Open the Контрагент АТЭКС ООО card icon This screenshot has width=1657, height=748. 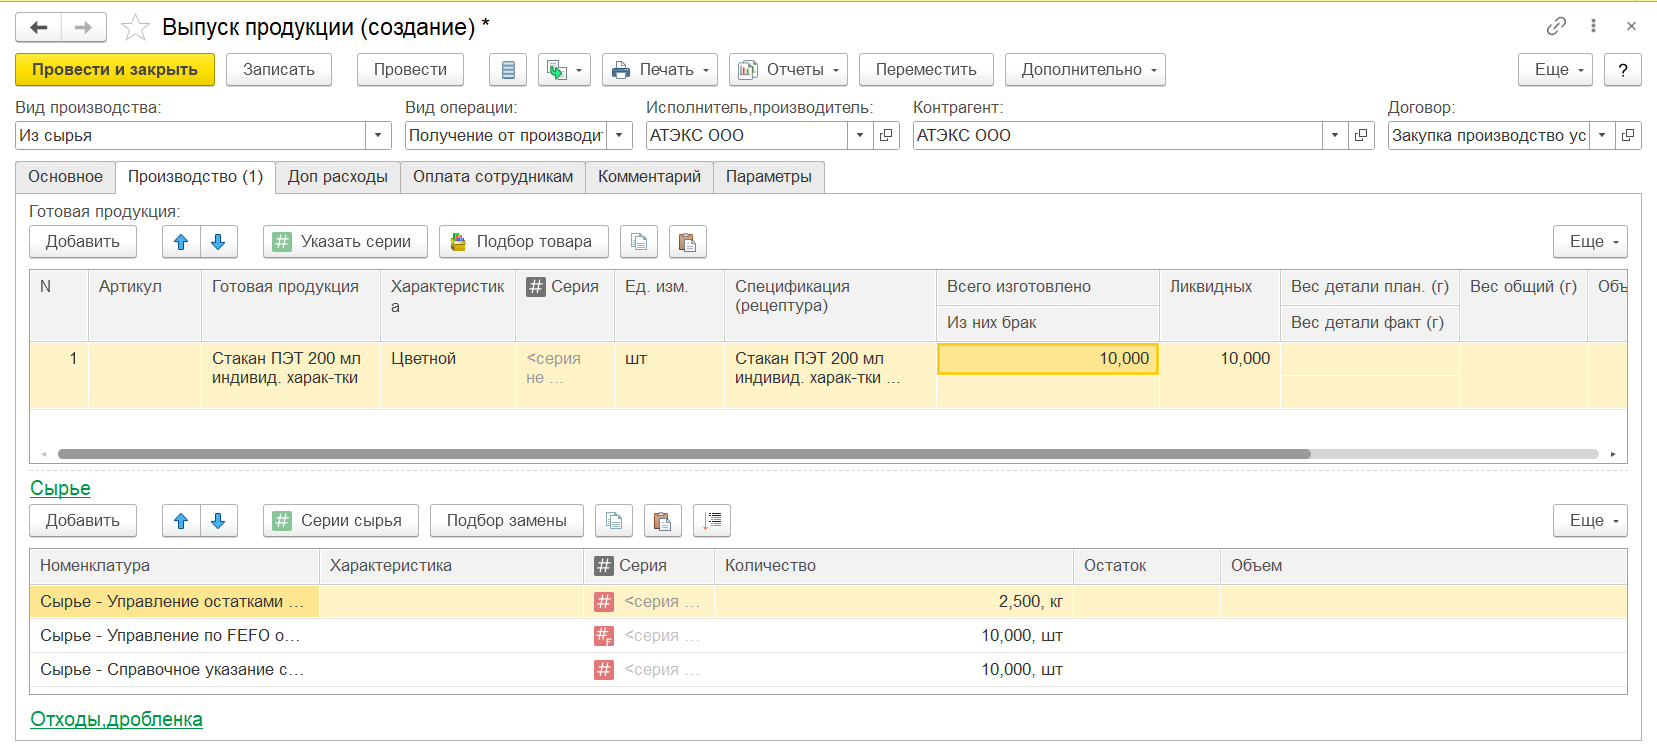tap(1361, 136)
